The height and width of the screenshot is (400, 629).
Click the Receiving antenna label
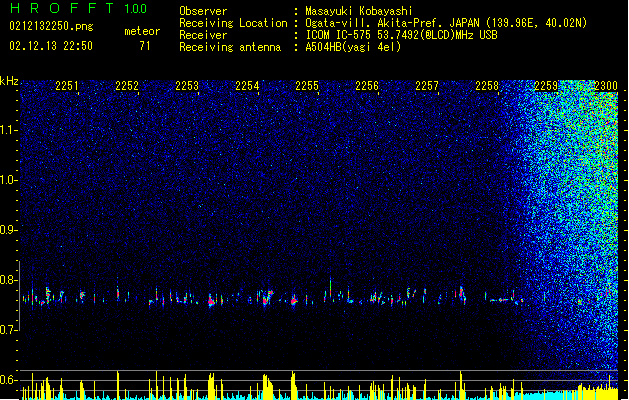[x=230, y=47]
